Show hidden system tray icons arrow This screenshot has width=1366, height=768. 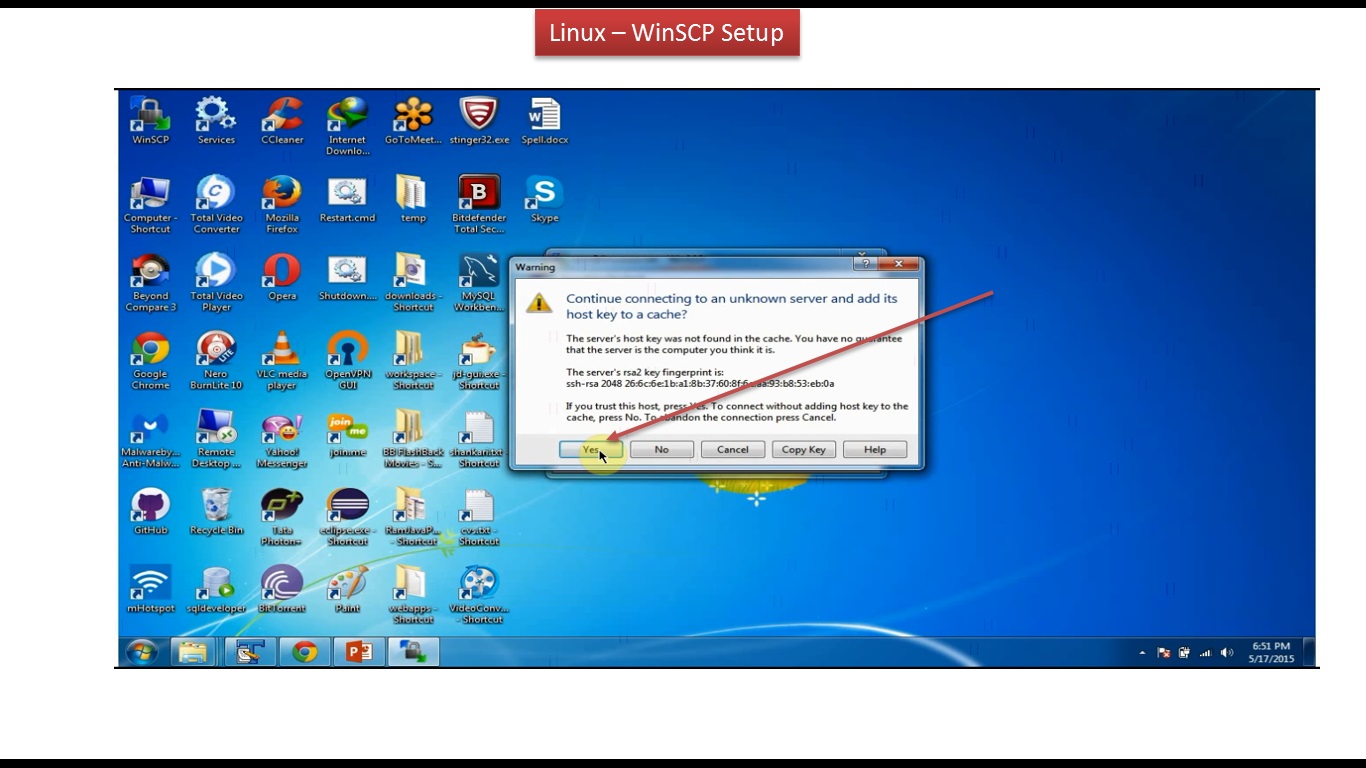pos(1142,653)
